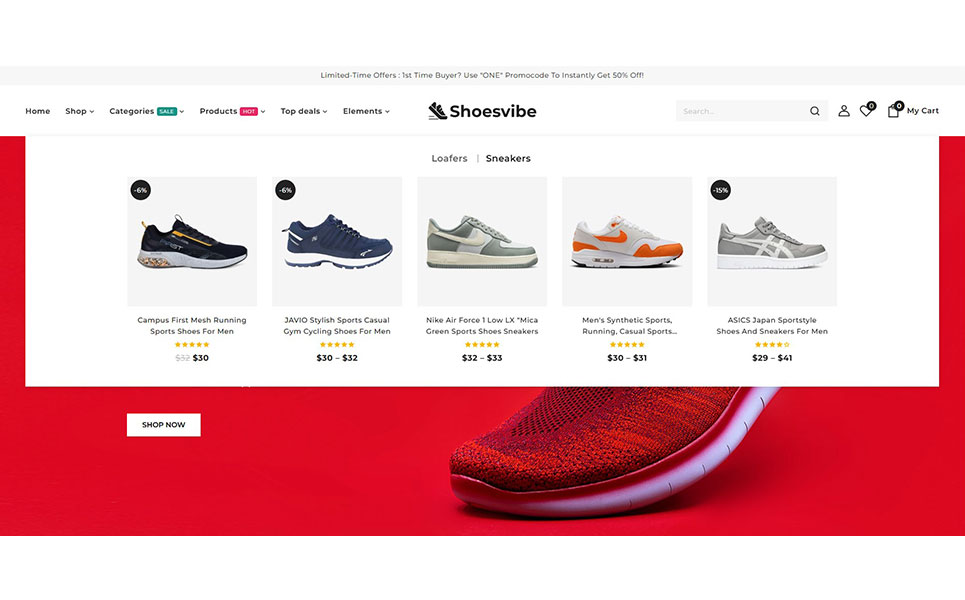Open the orange Nike sneaker thumbnail
This screenshot has height=600, width=965.
[627, 241]
